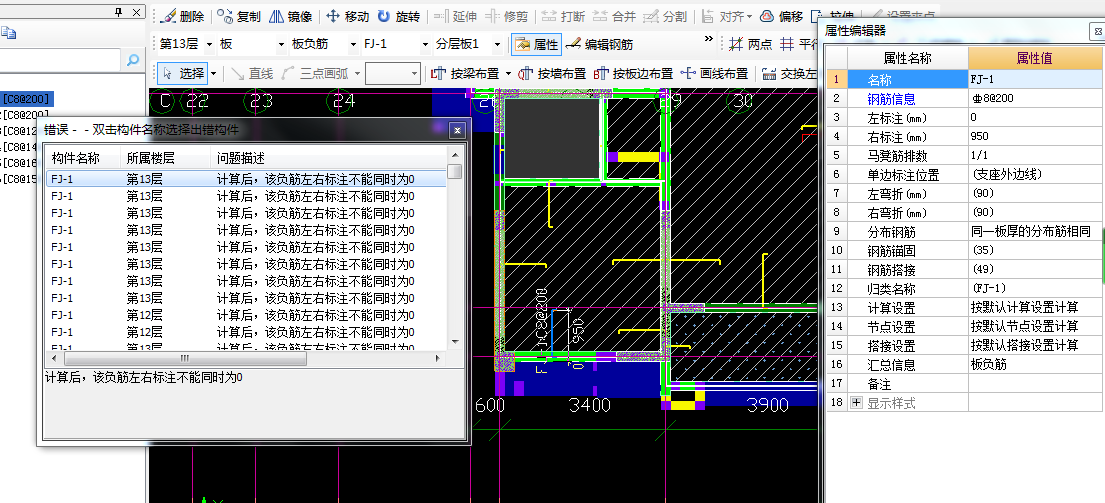Click the 右标注 value 950 cell
Image resolution: width=1105 pixels, height=503 pixels.
[x=1035, y=136]
